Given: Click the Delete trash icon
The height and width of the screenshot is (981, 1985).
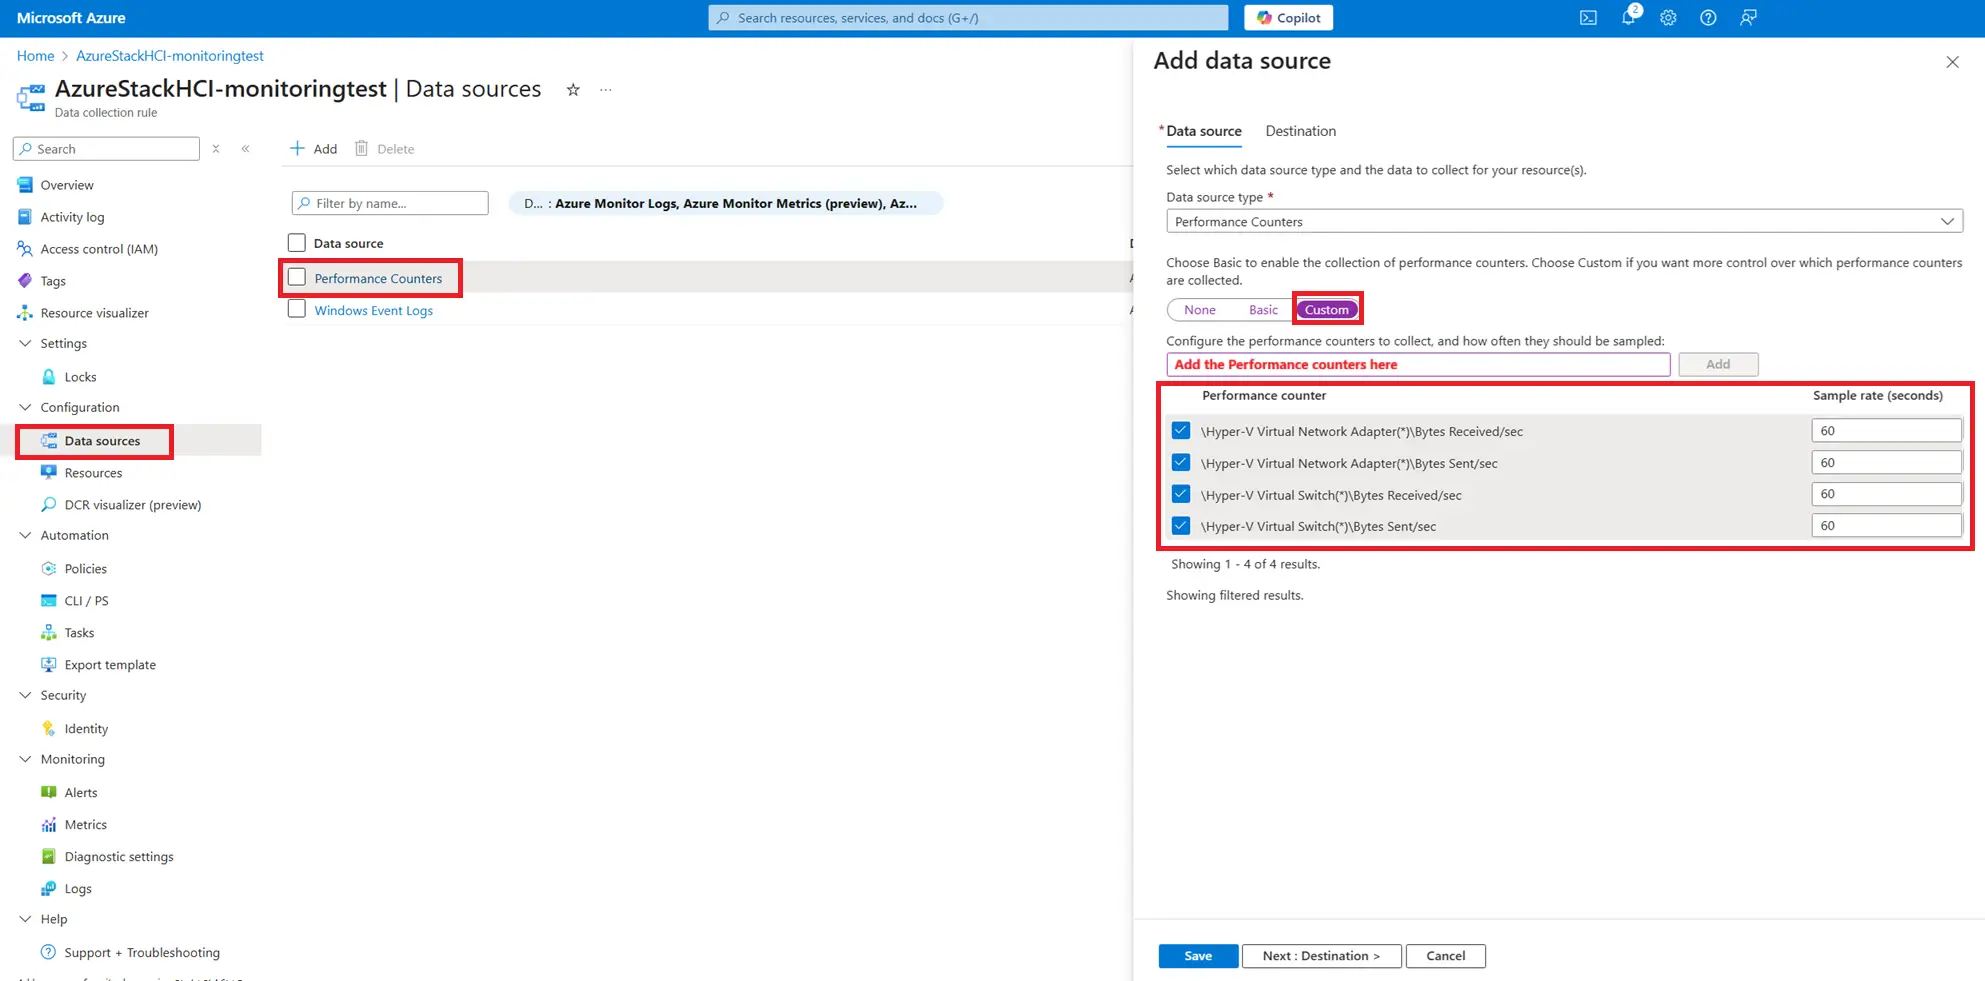Looking at the screenshot, I should tap(362, 149).
